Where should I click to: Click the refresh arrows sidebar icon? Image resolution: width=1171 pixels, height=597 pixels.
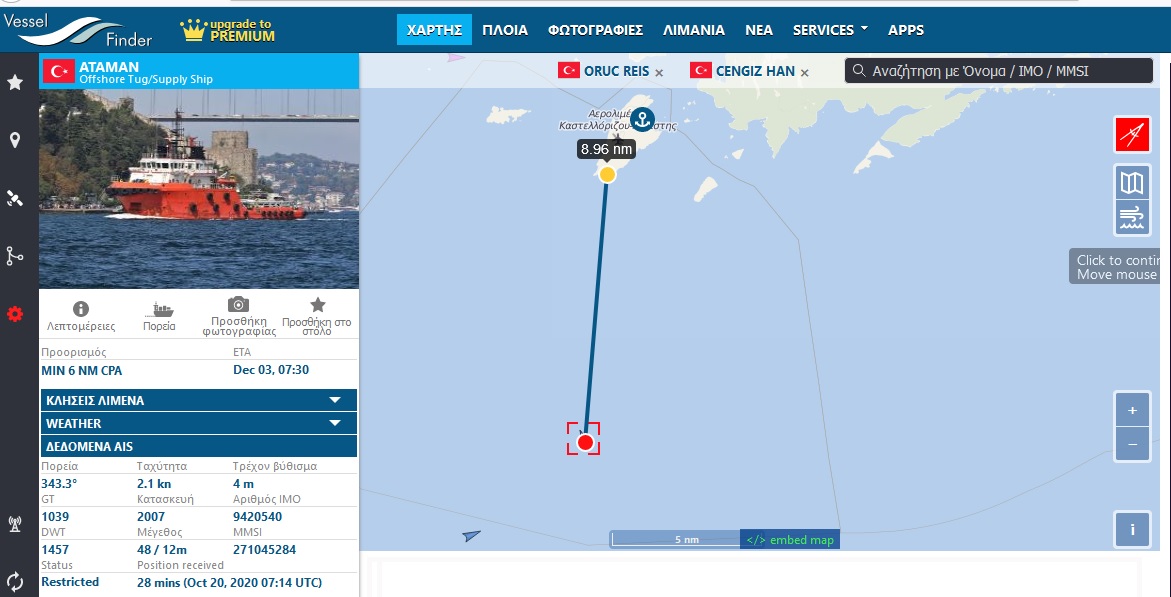pyautogui.click(x=15, y=581)
